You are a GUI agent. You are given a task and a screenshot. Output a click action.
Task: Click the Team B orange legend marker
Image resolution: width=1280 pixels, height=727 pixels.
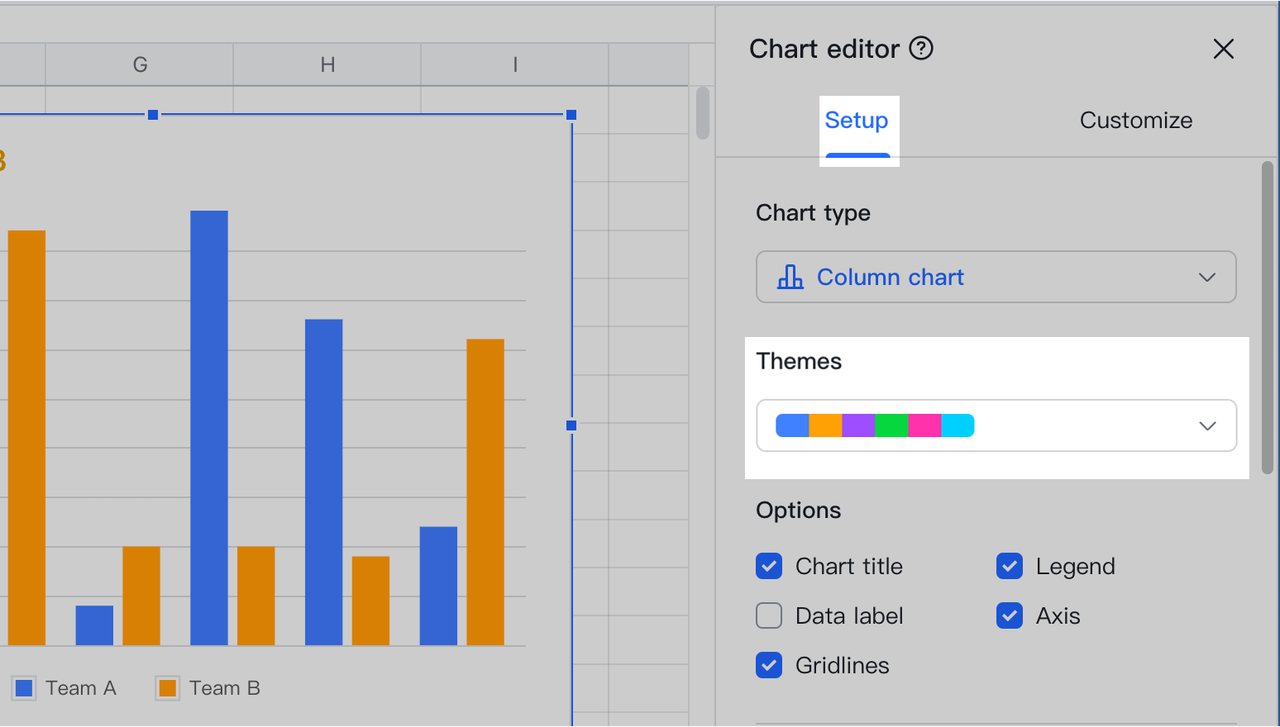tap(165, 688)
